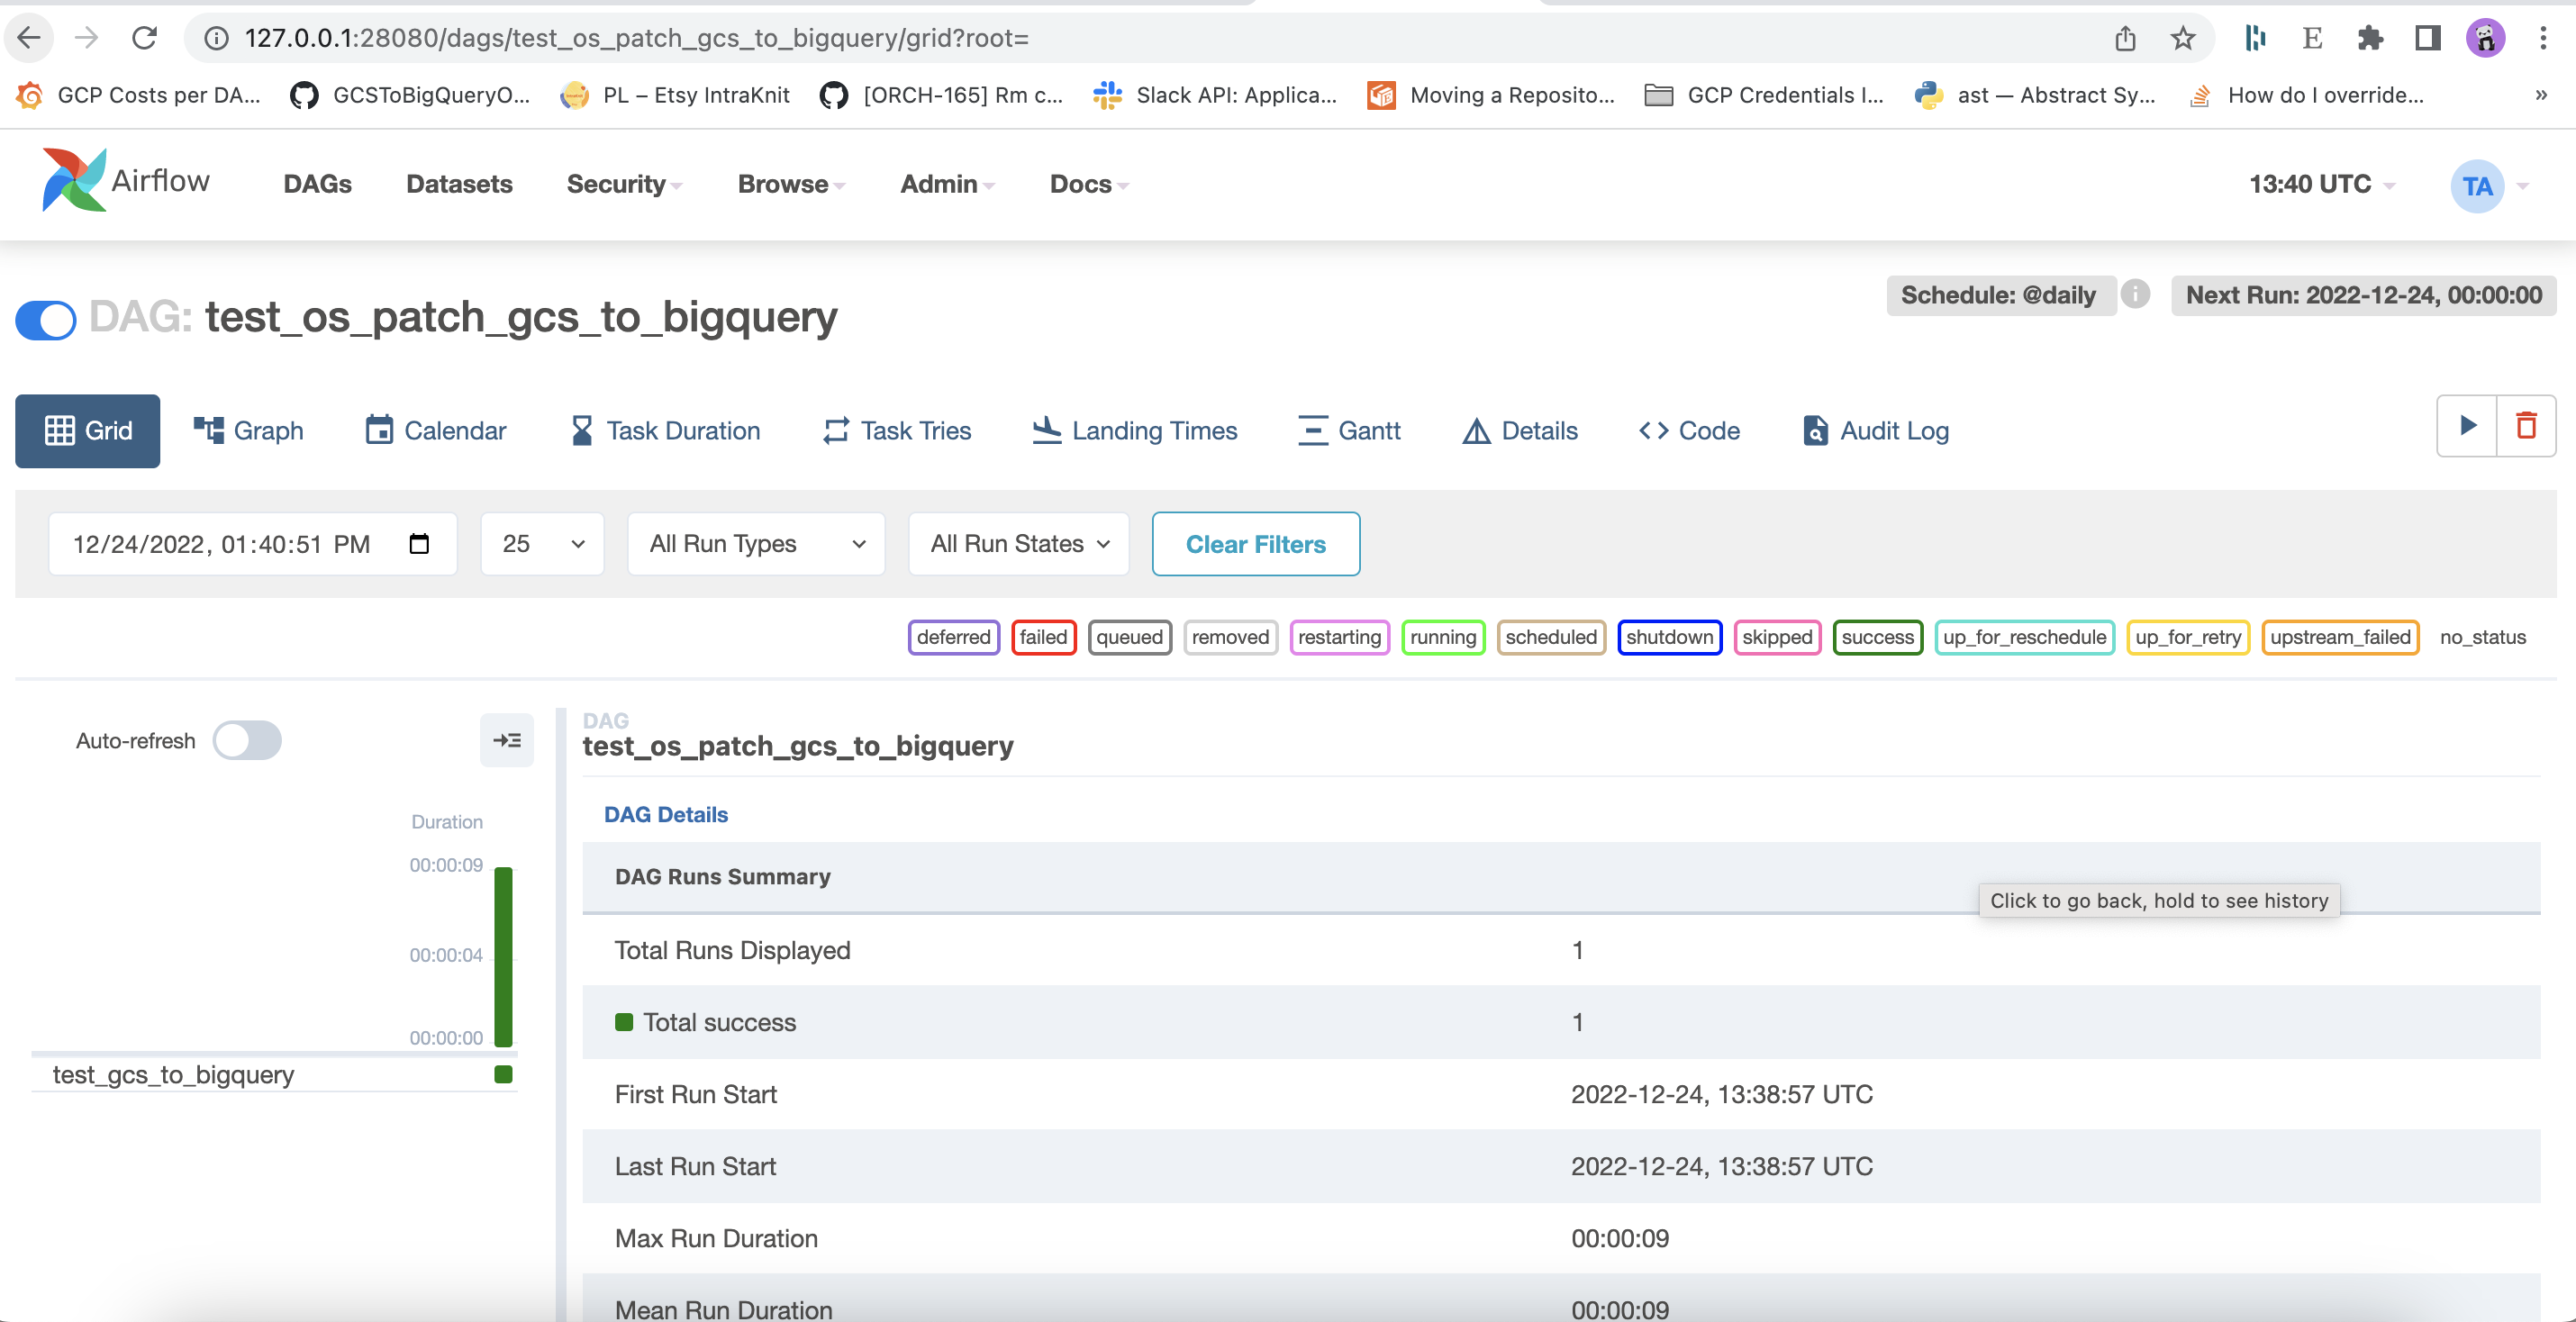Filter by the failed status legend badge

point(1043,637)
